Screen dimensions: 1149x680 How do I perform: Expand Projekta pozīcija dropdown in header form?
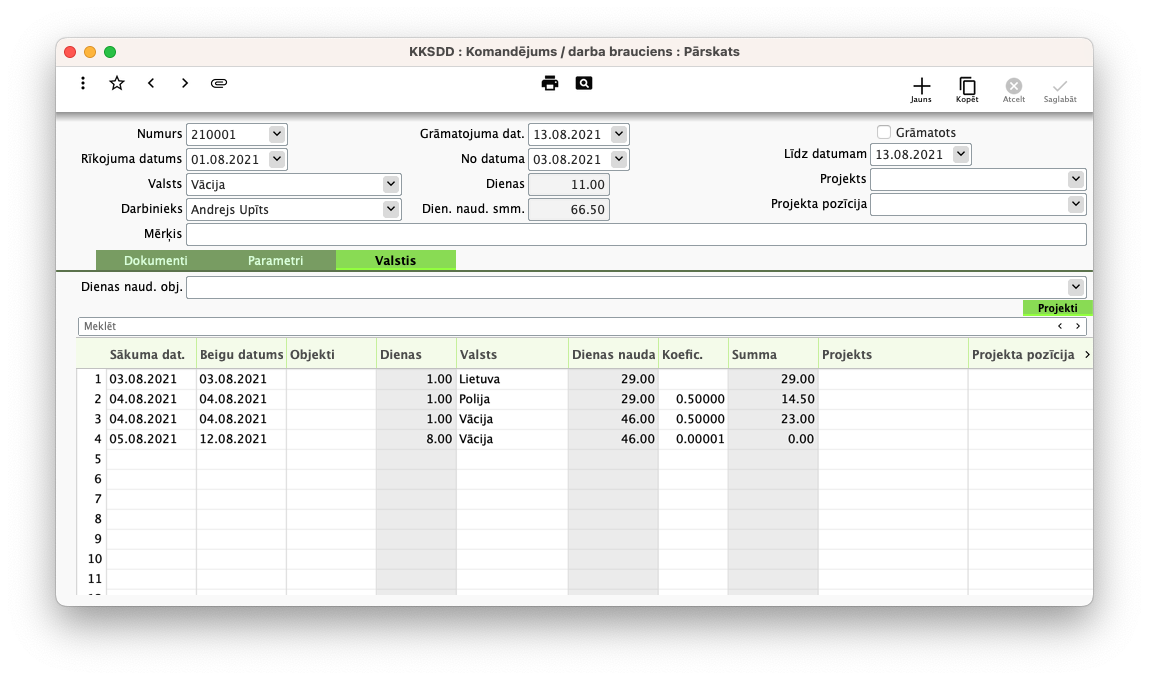tap(1075, 204)
